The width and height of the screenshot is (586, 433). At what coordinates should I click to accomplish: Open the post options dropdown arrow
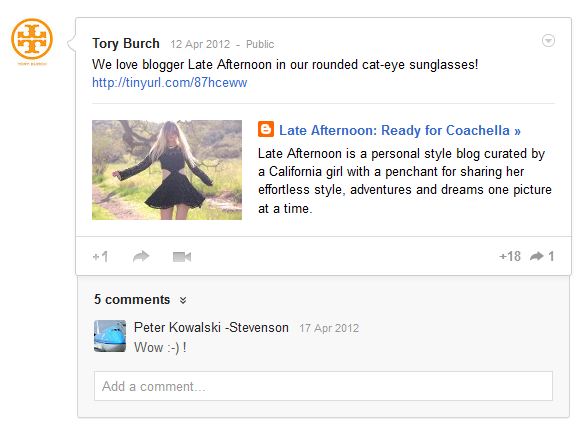coord(548,40)
